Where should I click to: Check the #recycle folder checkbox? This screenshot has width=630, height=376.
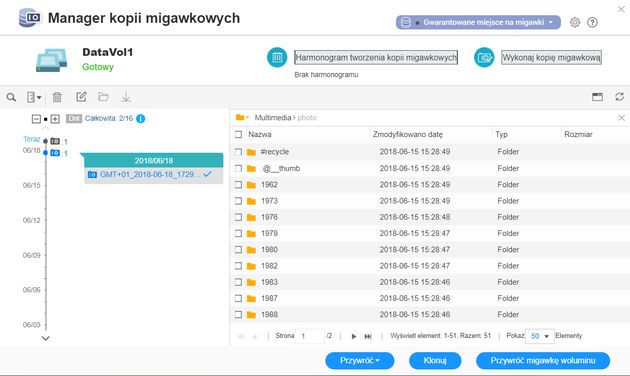tap(238, 152)
